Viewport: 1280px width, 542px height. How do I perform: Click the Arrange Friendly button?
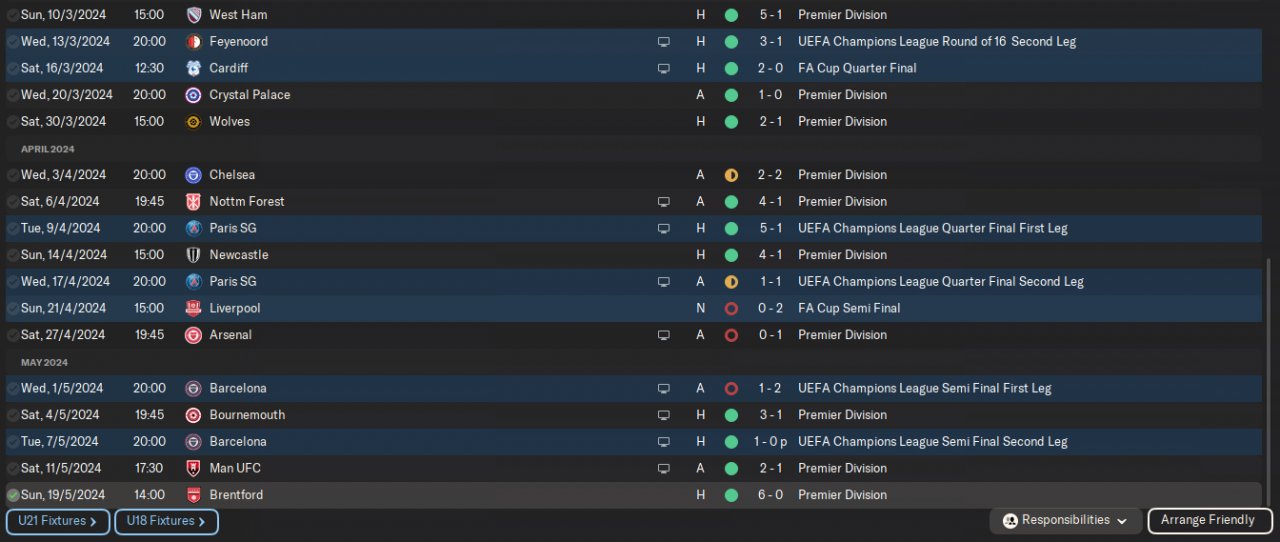pyautogui.click(x=1210, y=521)
